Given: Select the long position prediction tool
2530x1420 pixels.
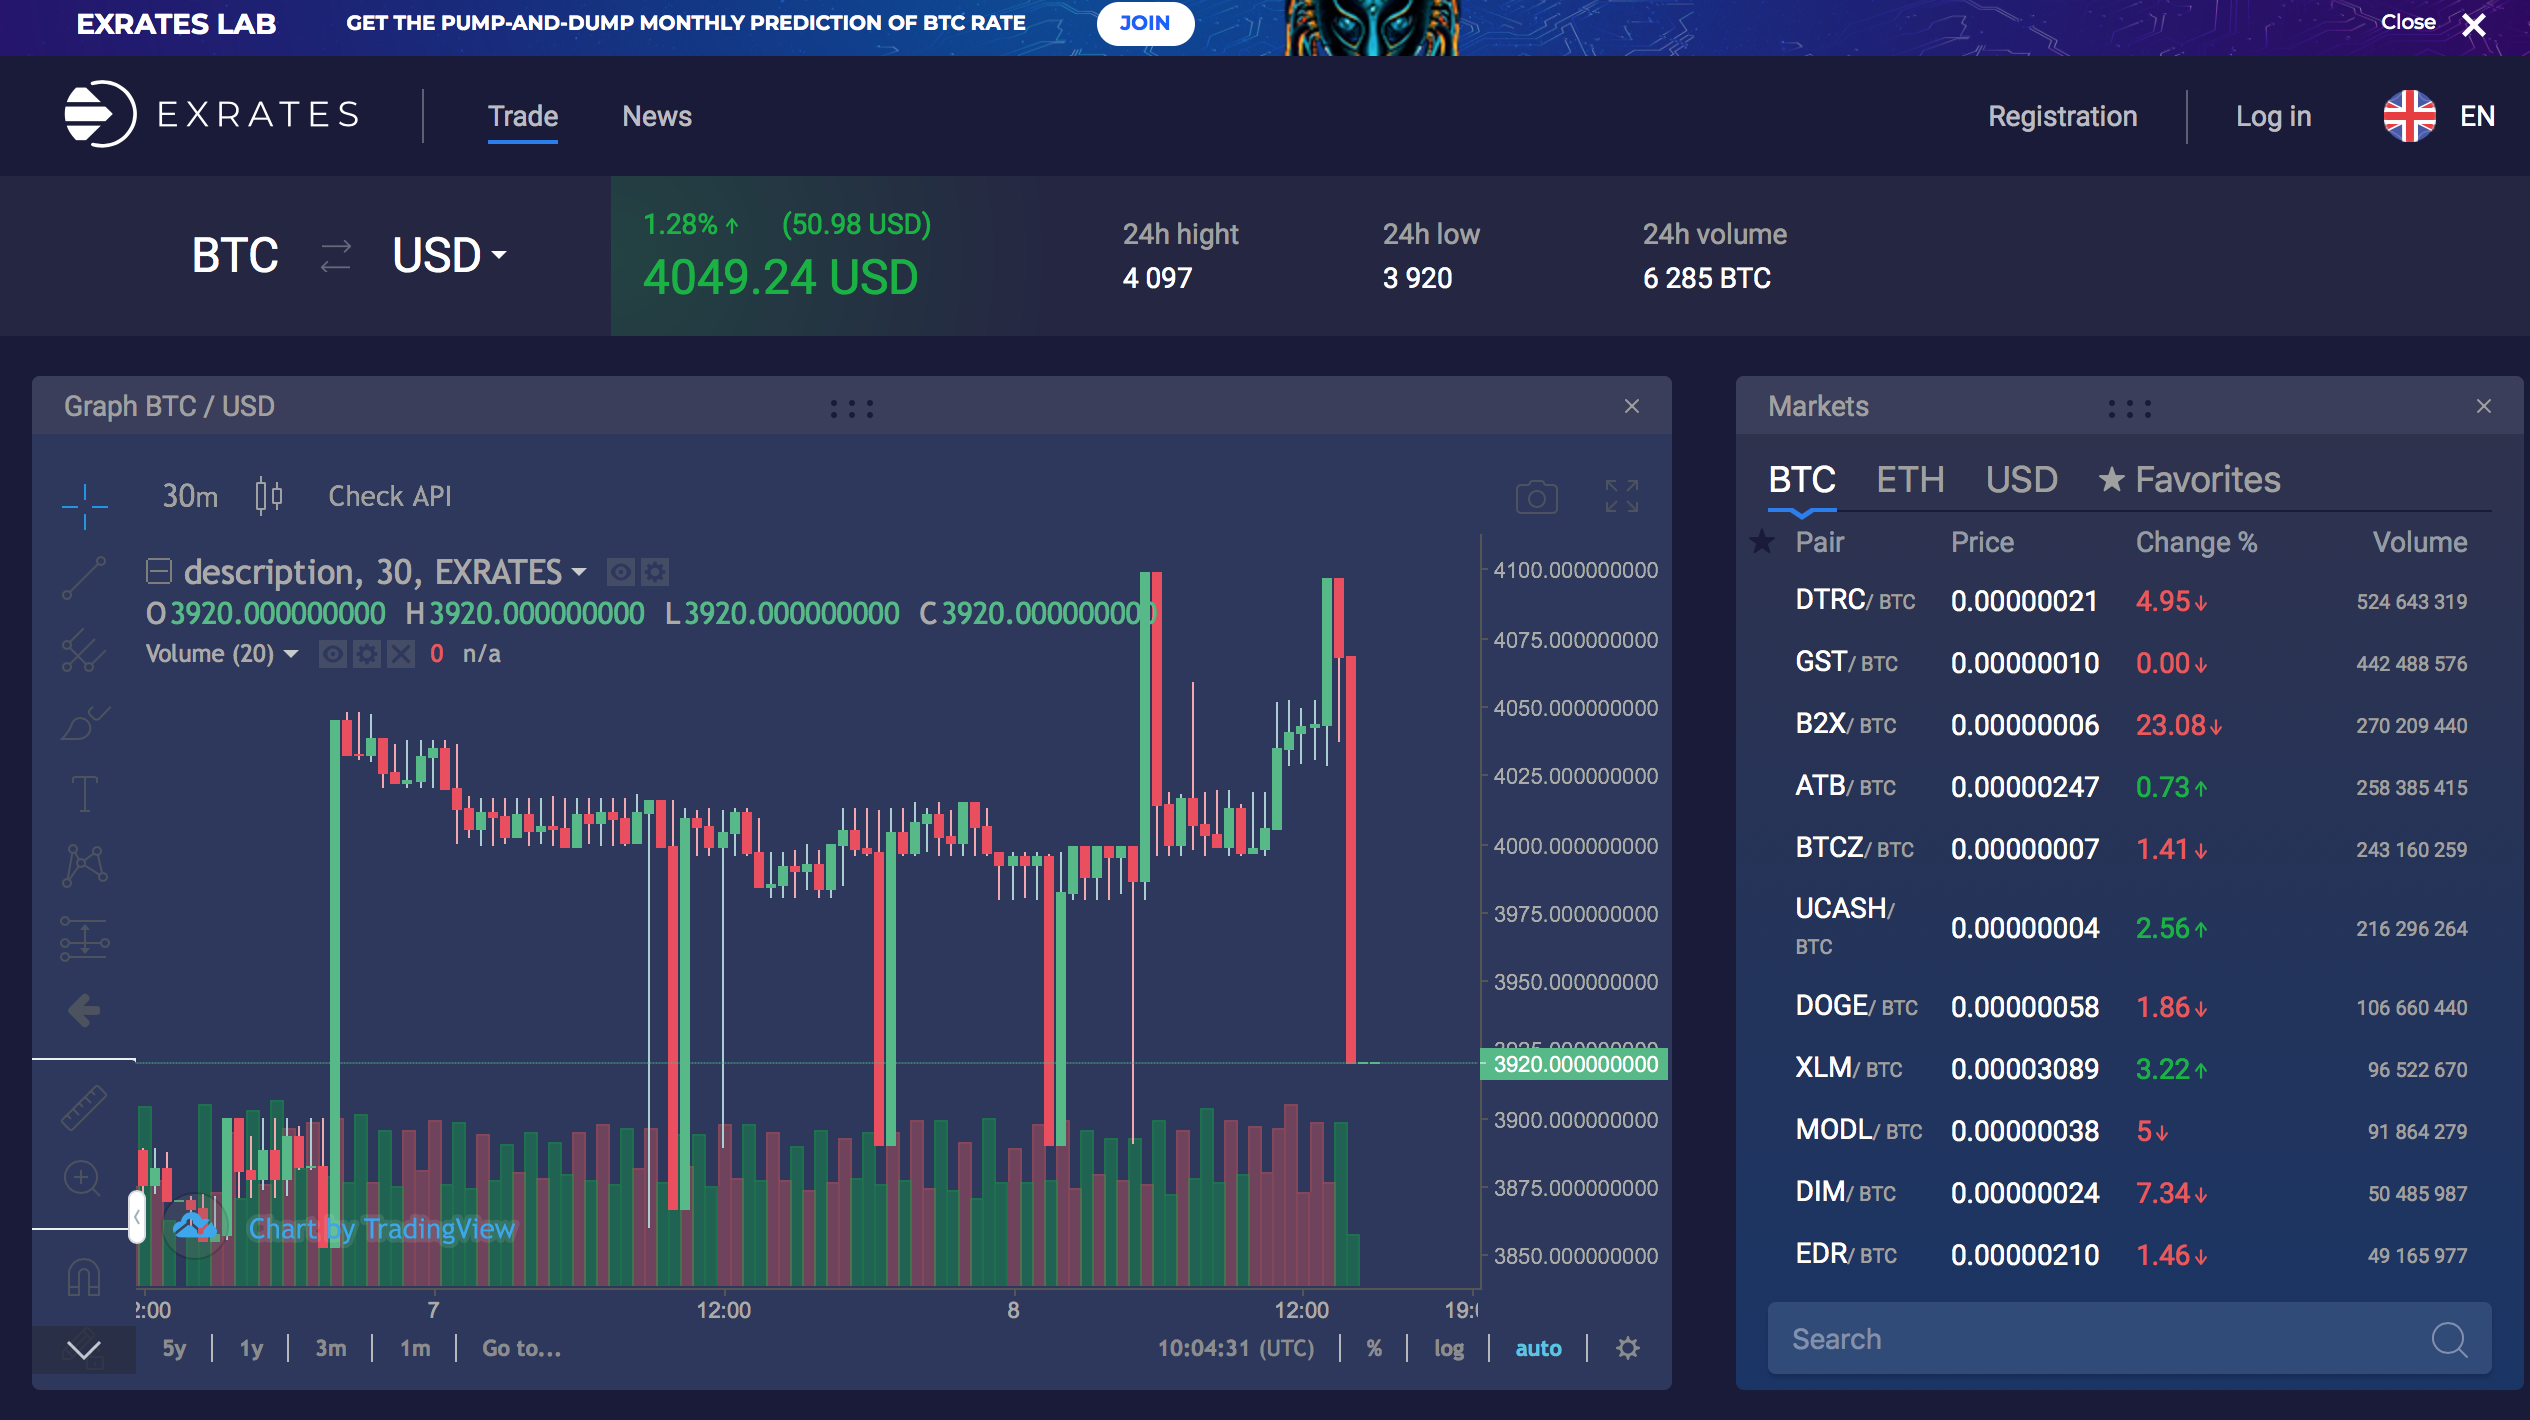Looking at the screenshot, I should [84, 938].
